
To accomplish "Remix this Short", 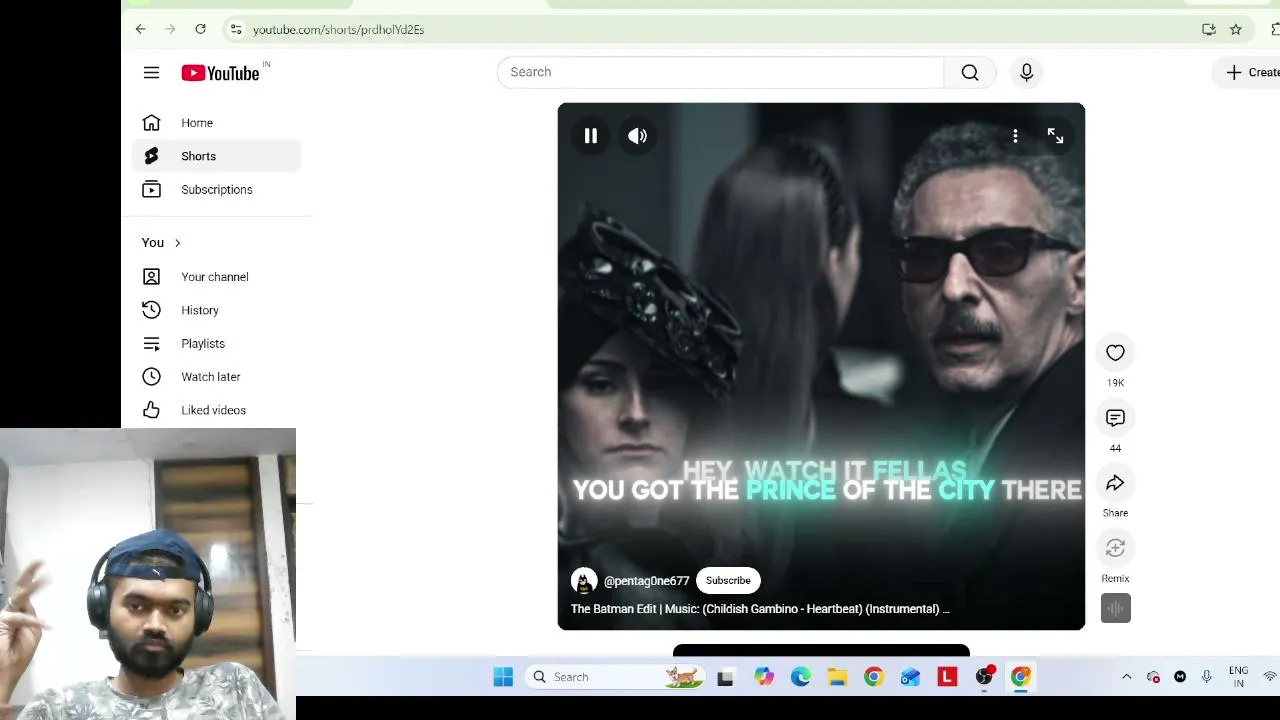I will pyautogui.click(x=1115, y=548).
